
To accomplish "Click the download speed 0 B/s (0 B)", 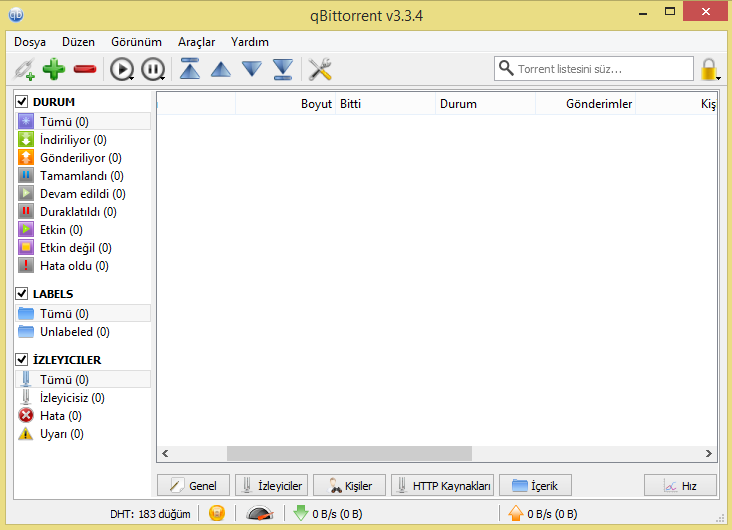I will [x=329, y=514].
